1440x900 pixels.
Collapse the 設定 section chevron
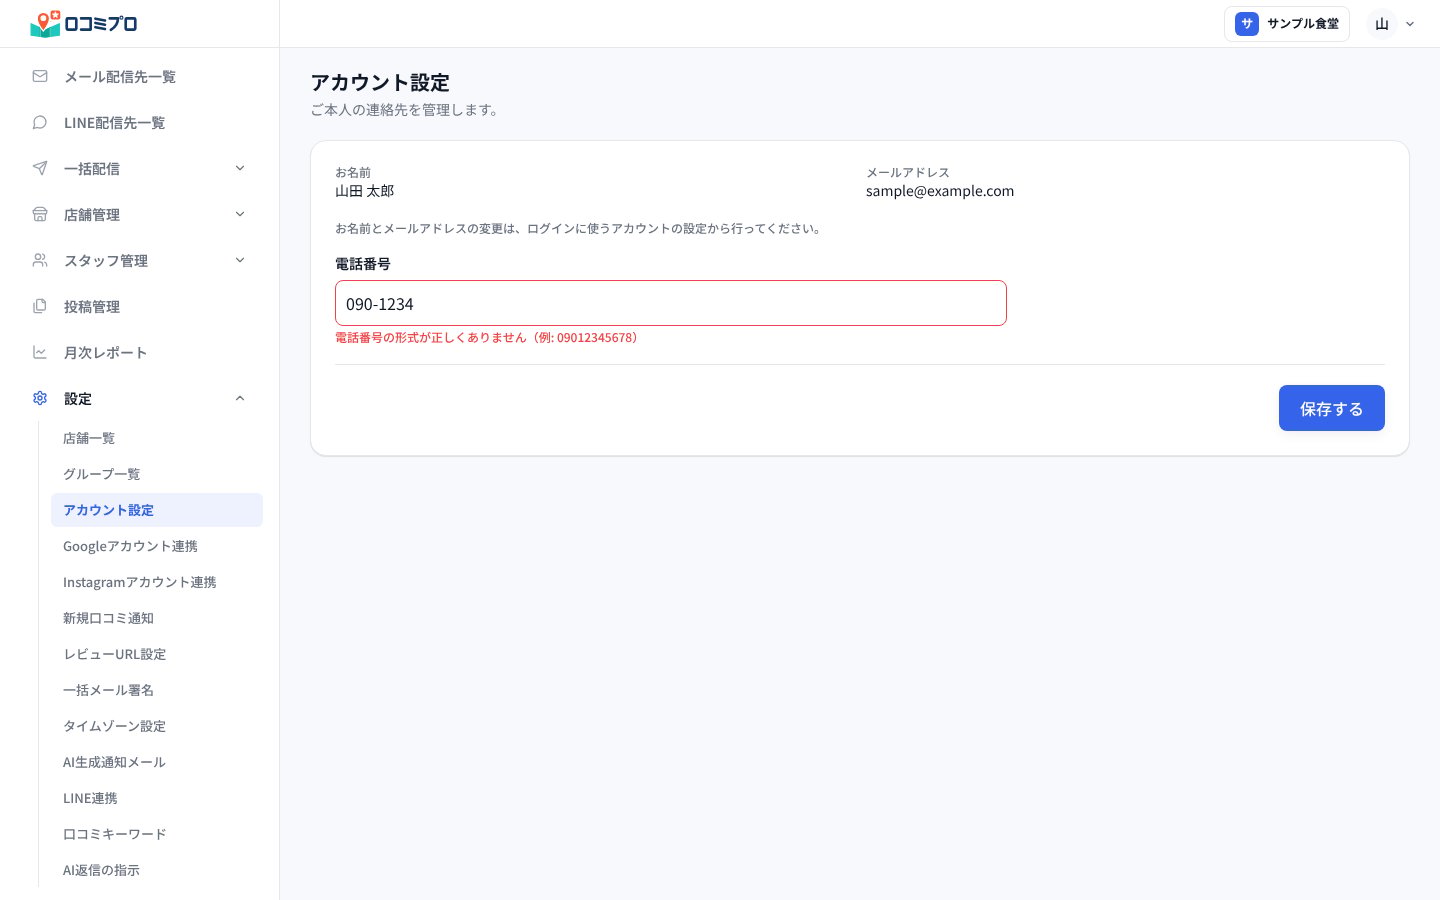(240, 398)
